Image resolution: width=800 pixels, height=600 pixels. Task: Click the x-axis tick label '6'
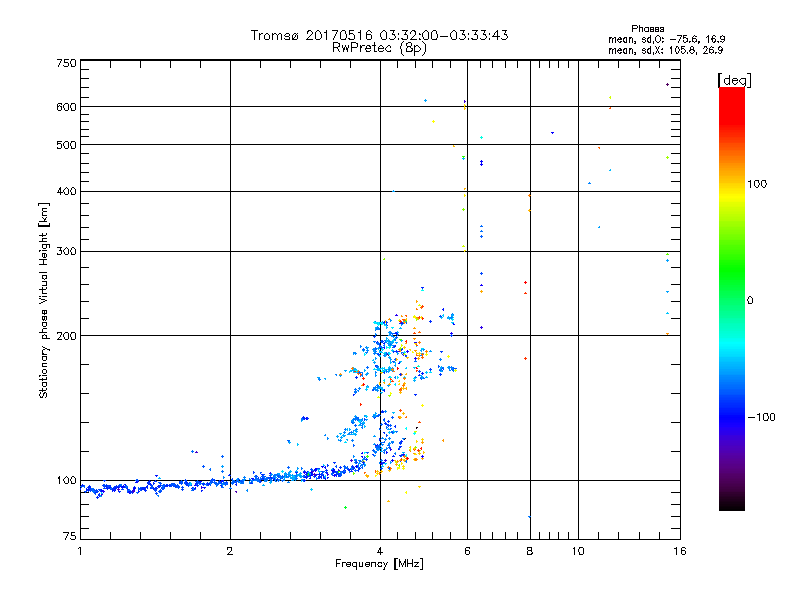(467, 551)
